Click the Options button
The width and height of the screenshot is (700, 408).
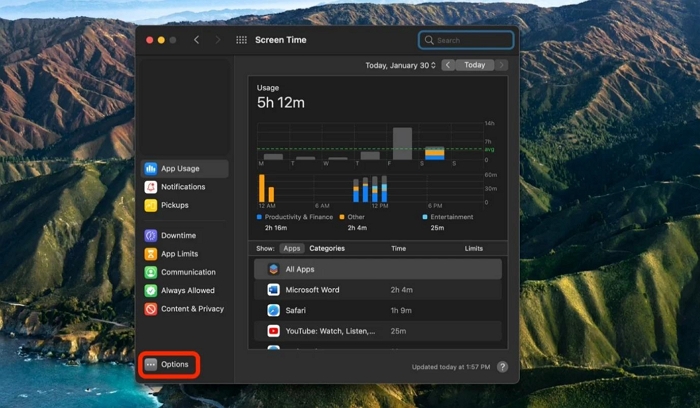coord(168,364)
